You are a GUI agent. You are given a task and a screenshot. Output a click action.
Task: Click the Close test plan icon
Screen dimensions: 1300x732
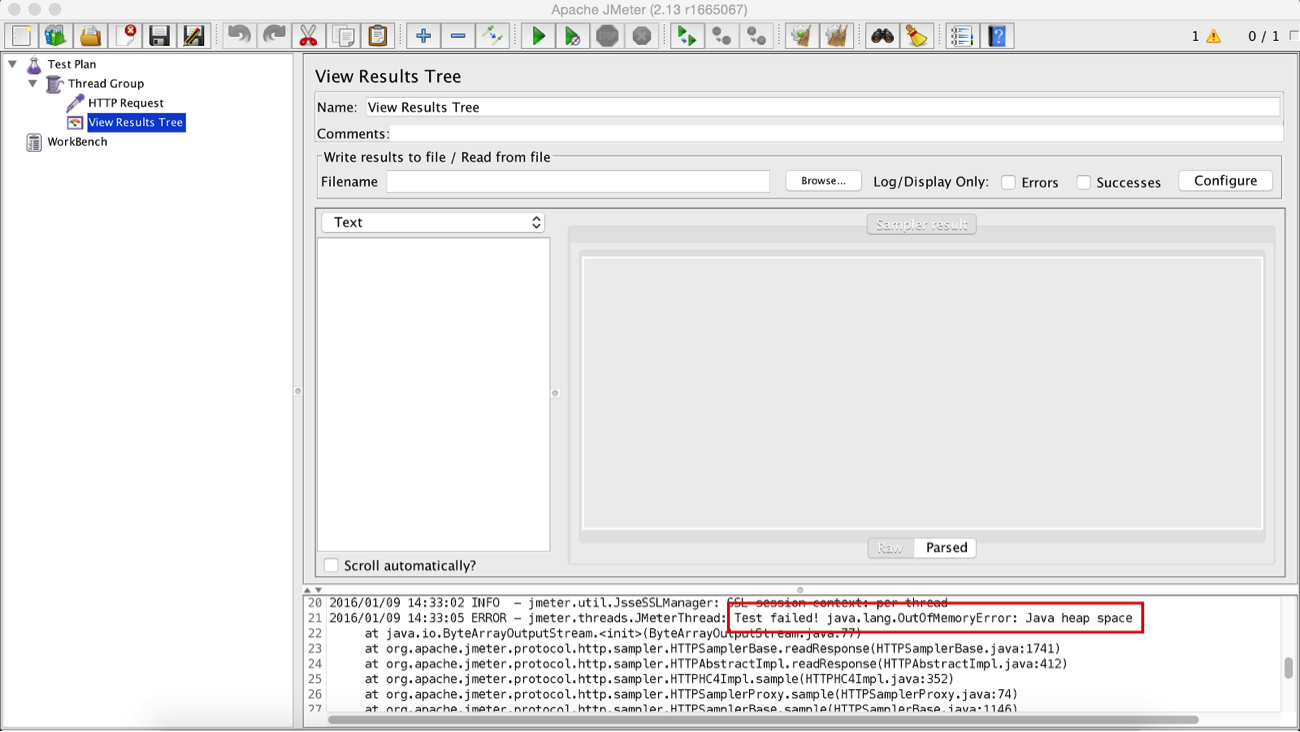(125, 37)
